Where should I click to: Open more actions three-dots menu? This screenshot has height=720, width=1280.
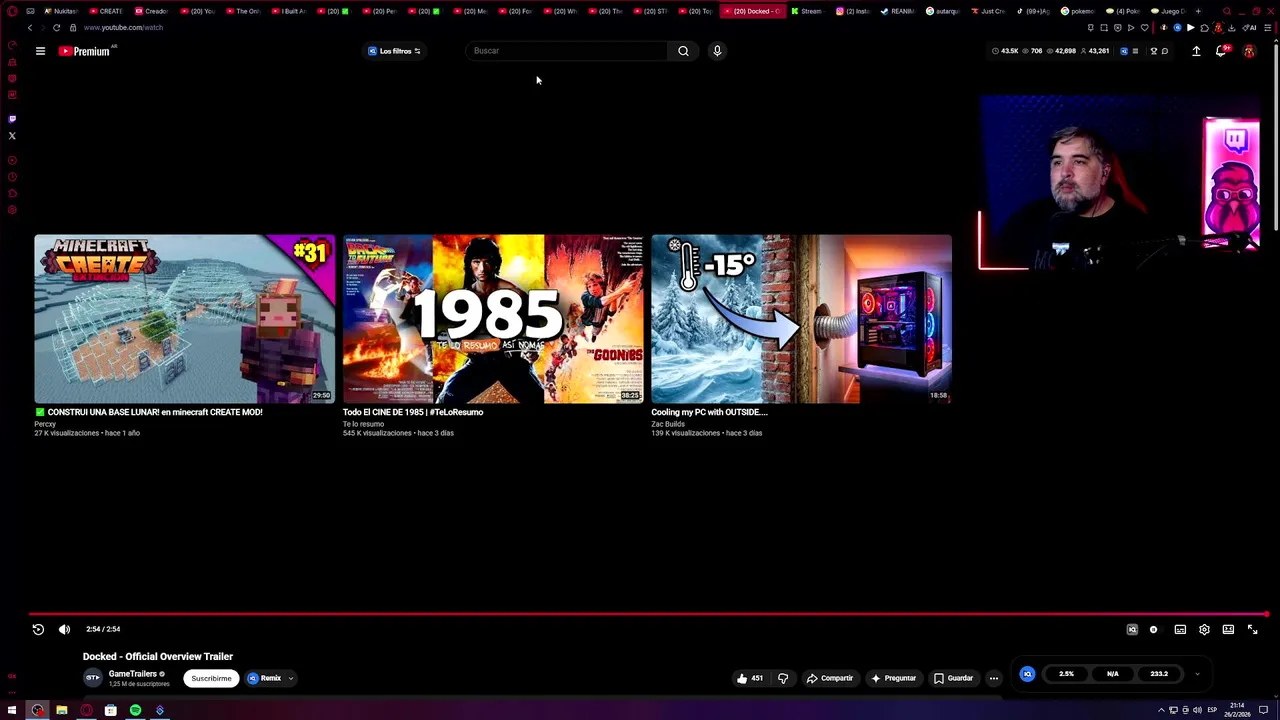(x=994, y=678)
